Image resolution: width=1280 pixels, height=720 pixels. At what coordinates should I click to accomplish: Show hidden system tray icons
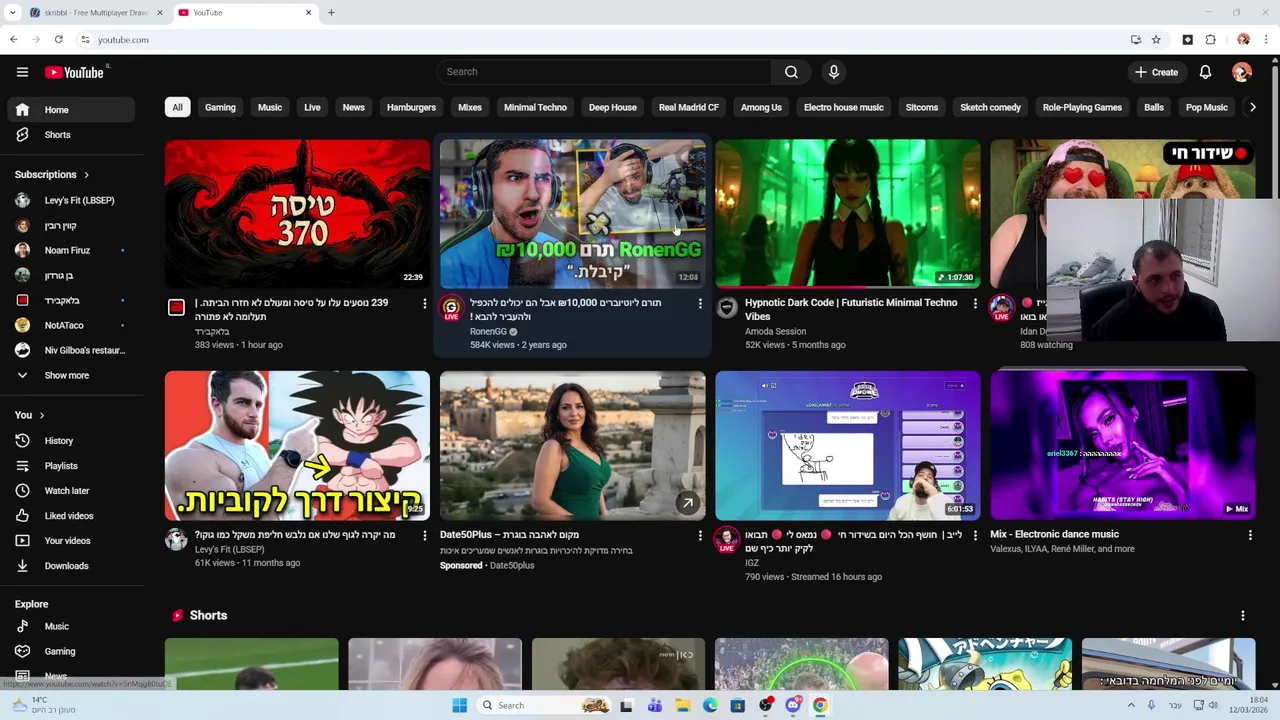click(1131, 705)
